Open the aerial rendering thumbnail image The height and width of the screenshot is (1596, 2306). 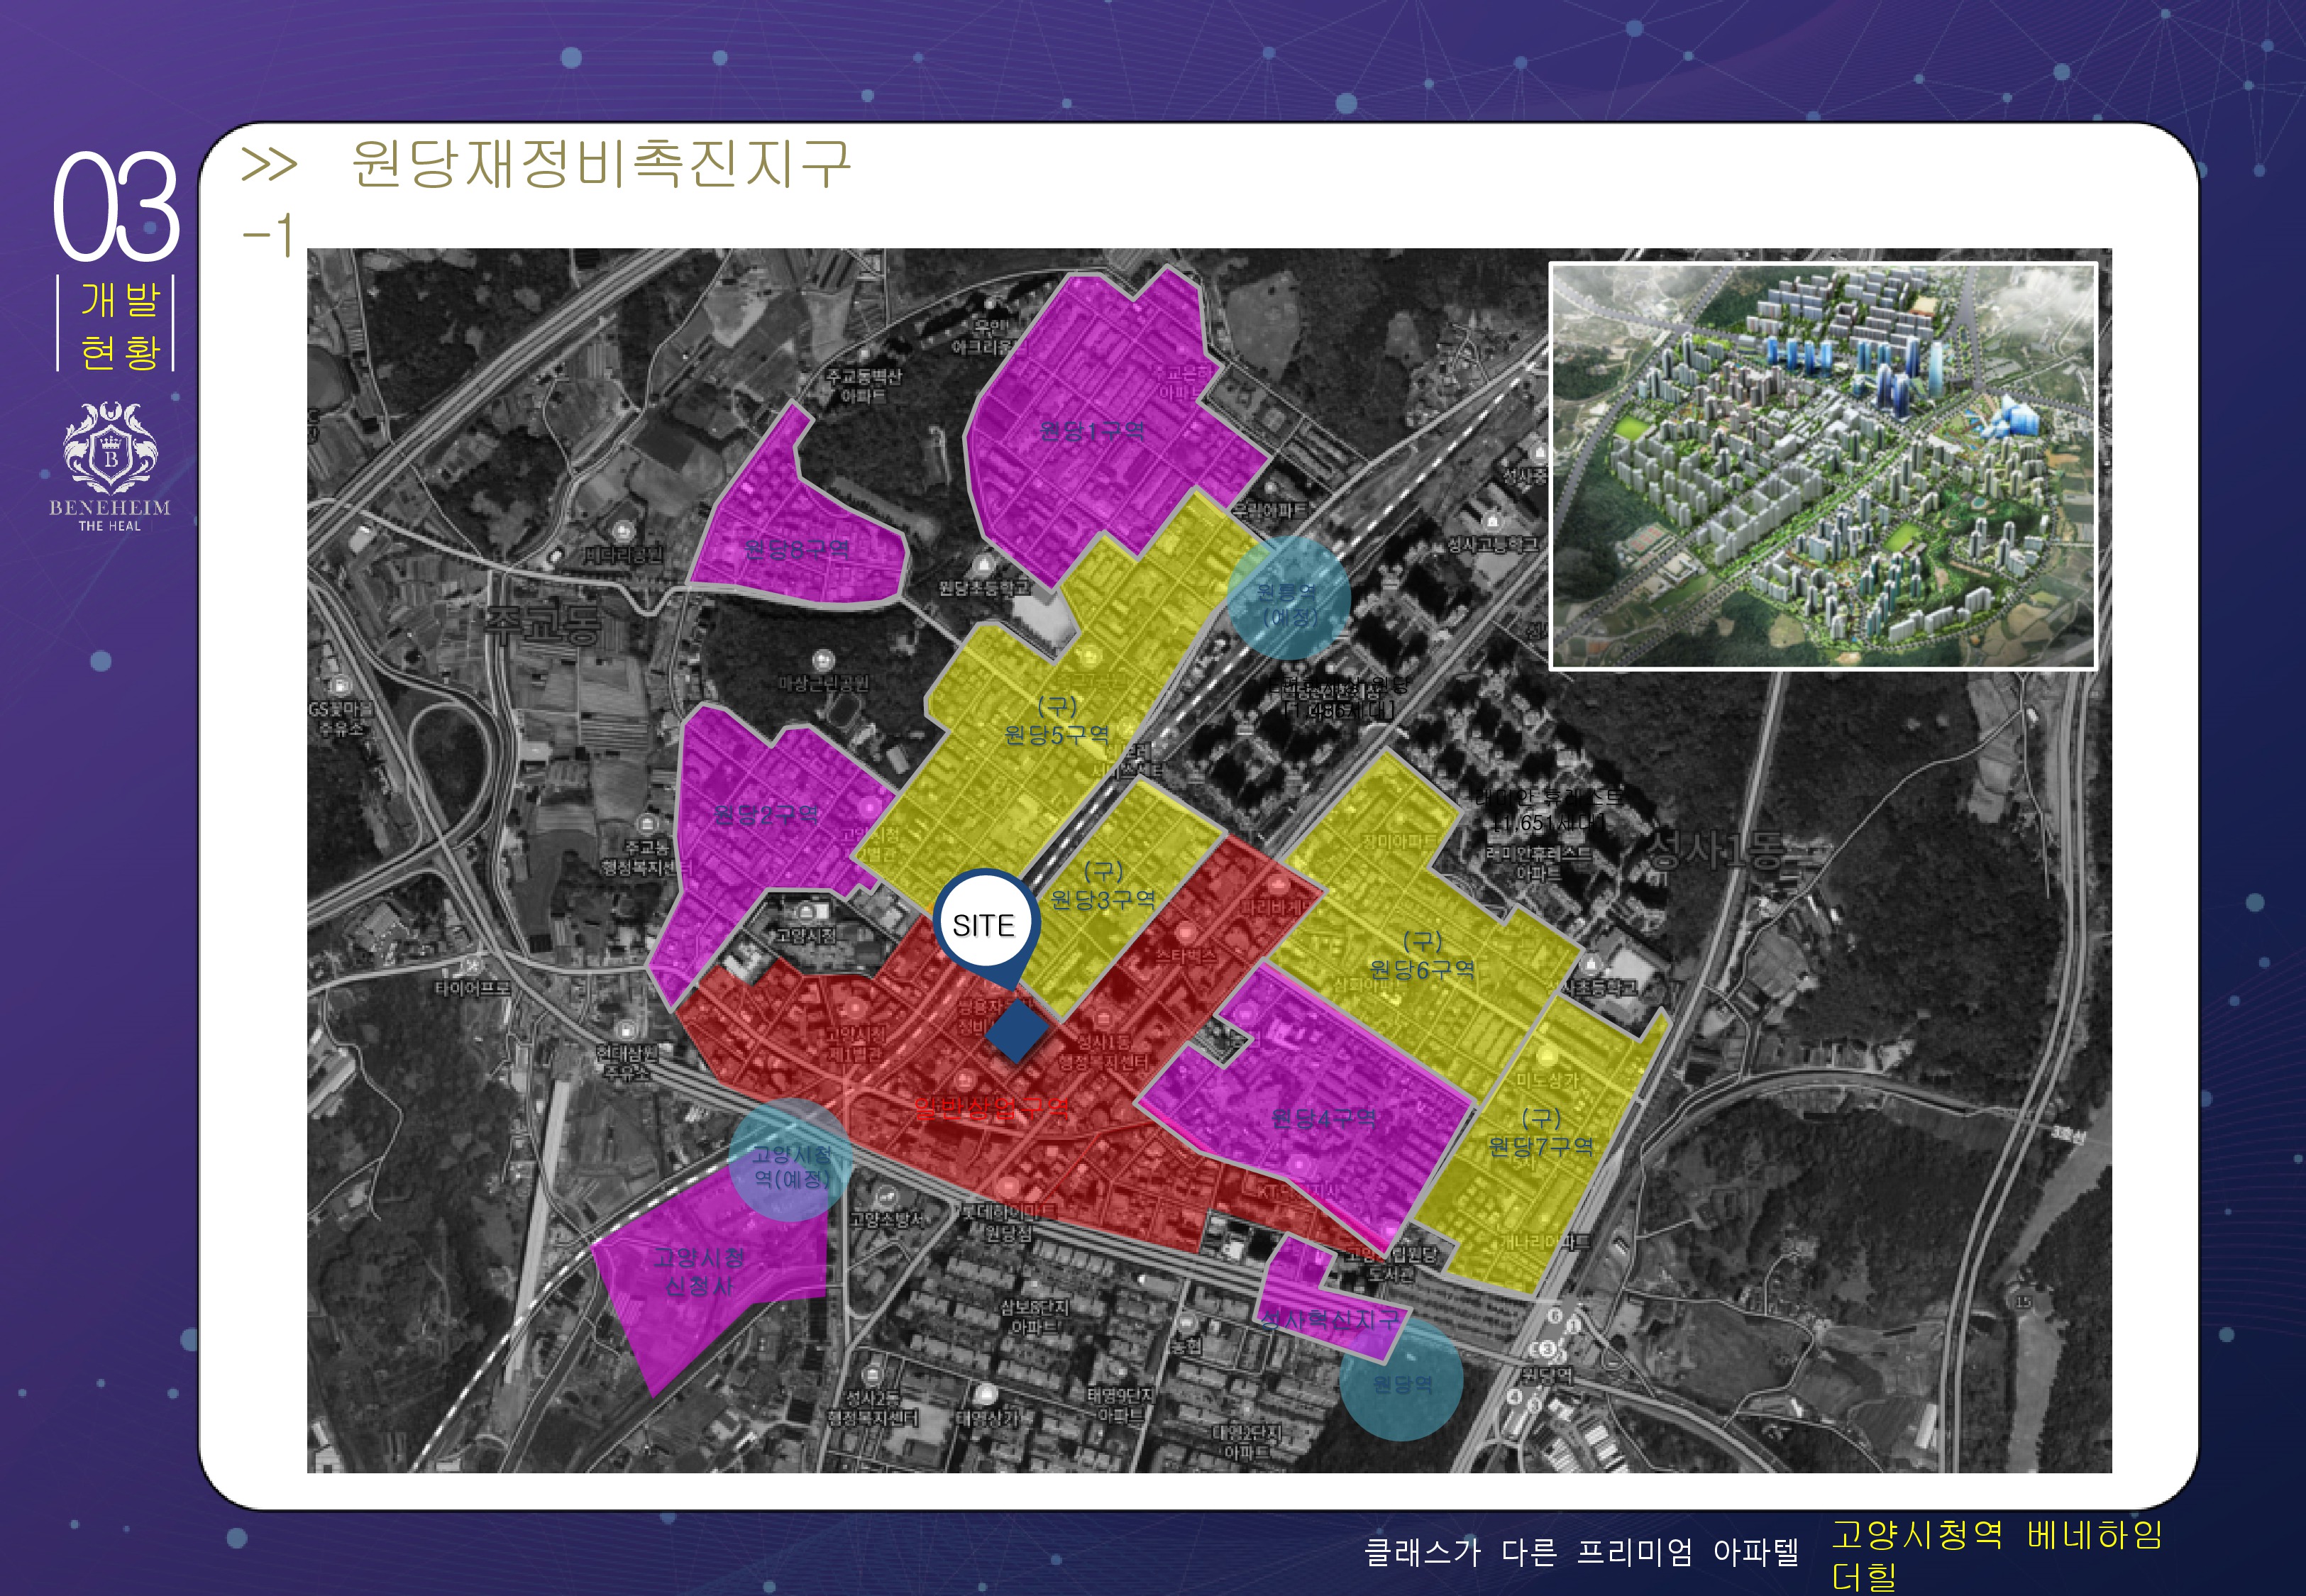[x=1822, y=465]
